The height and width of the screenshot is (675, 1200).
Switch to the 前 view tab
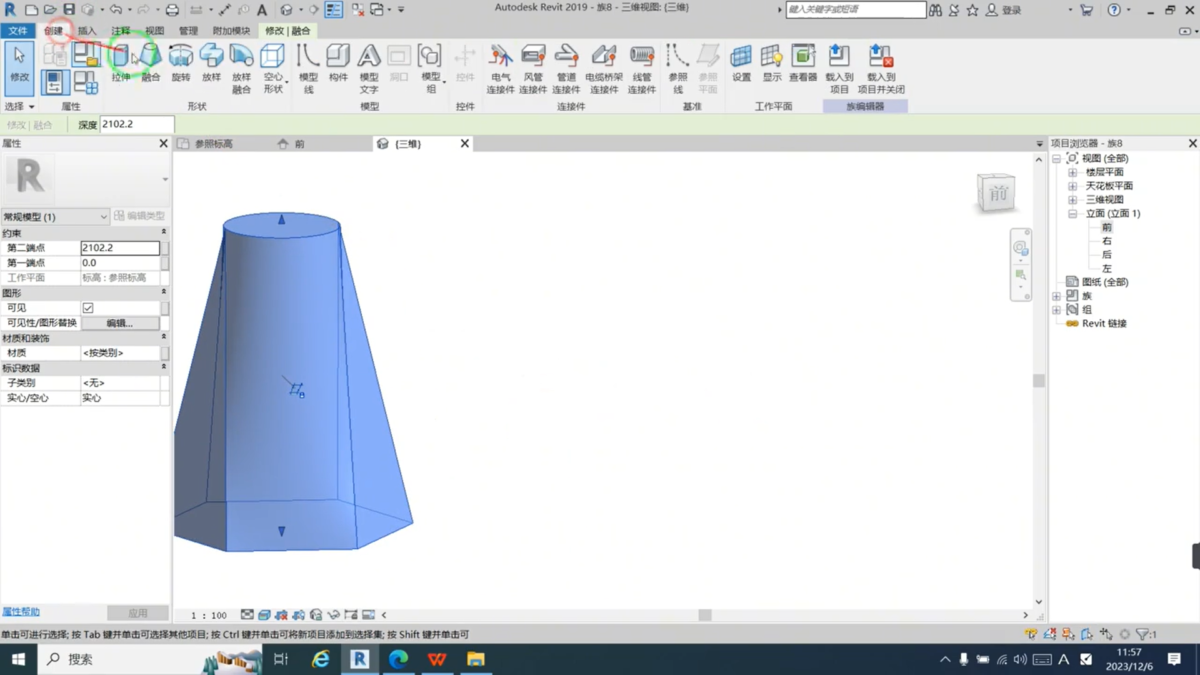pos(299,144)
